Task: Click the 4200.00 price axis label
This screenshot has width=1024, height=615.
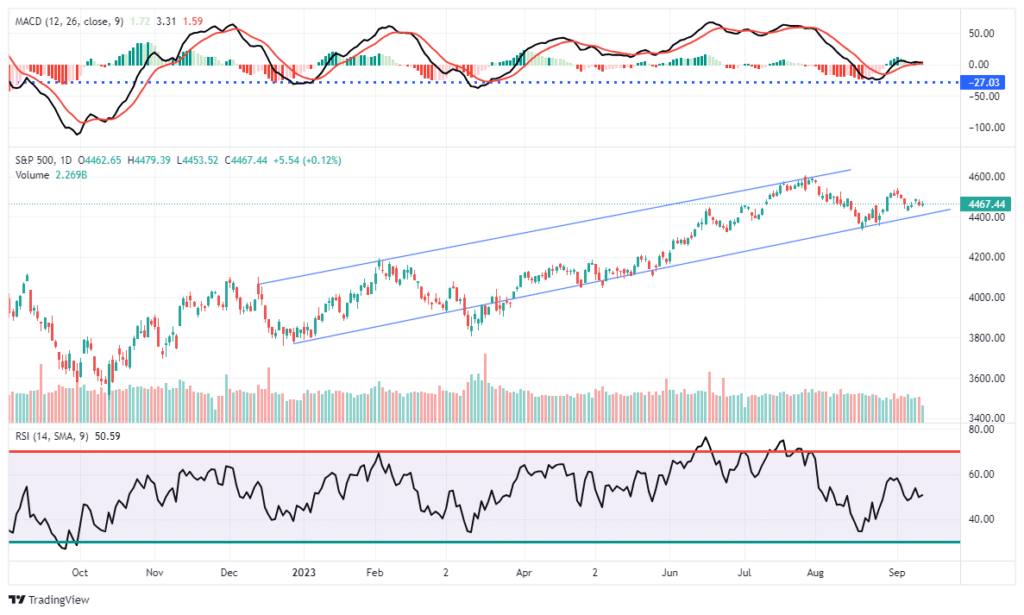Action: (x=986, y=257)
